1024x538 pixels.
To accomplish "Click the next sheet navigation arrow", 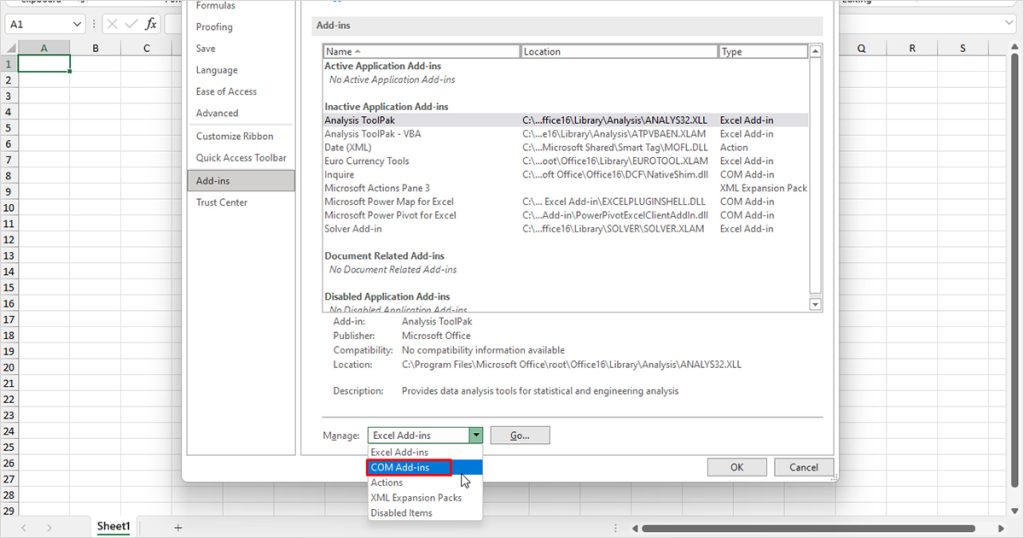I will (49, 528).
